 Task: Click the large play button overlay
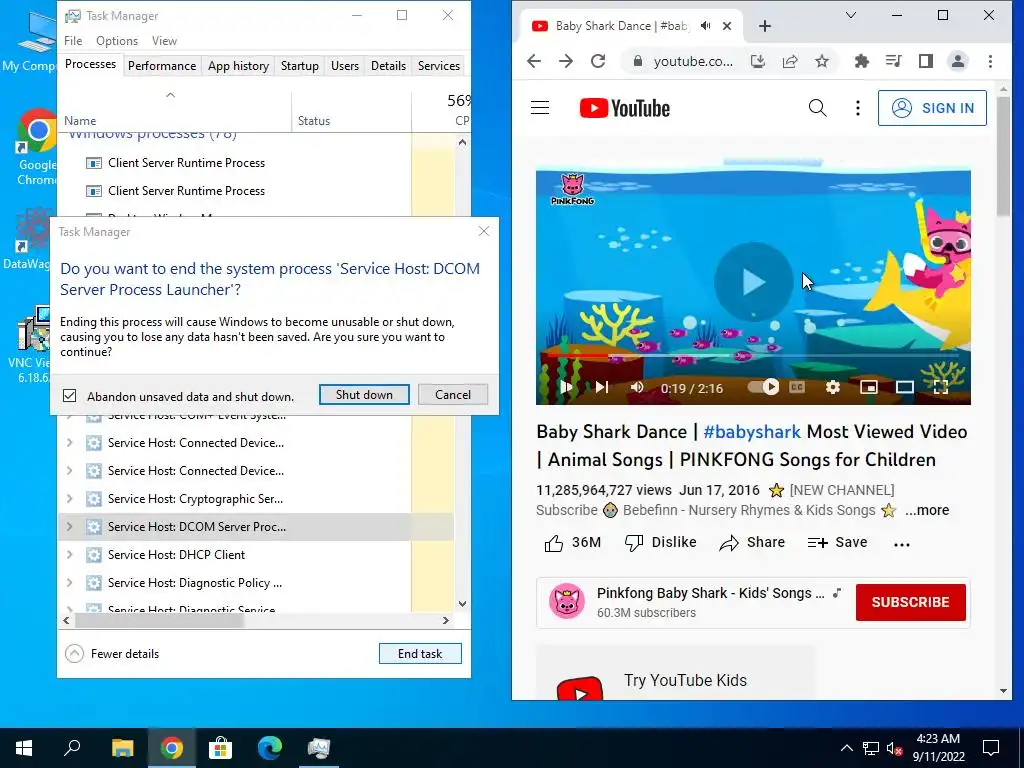click(x=754, y=282)
